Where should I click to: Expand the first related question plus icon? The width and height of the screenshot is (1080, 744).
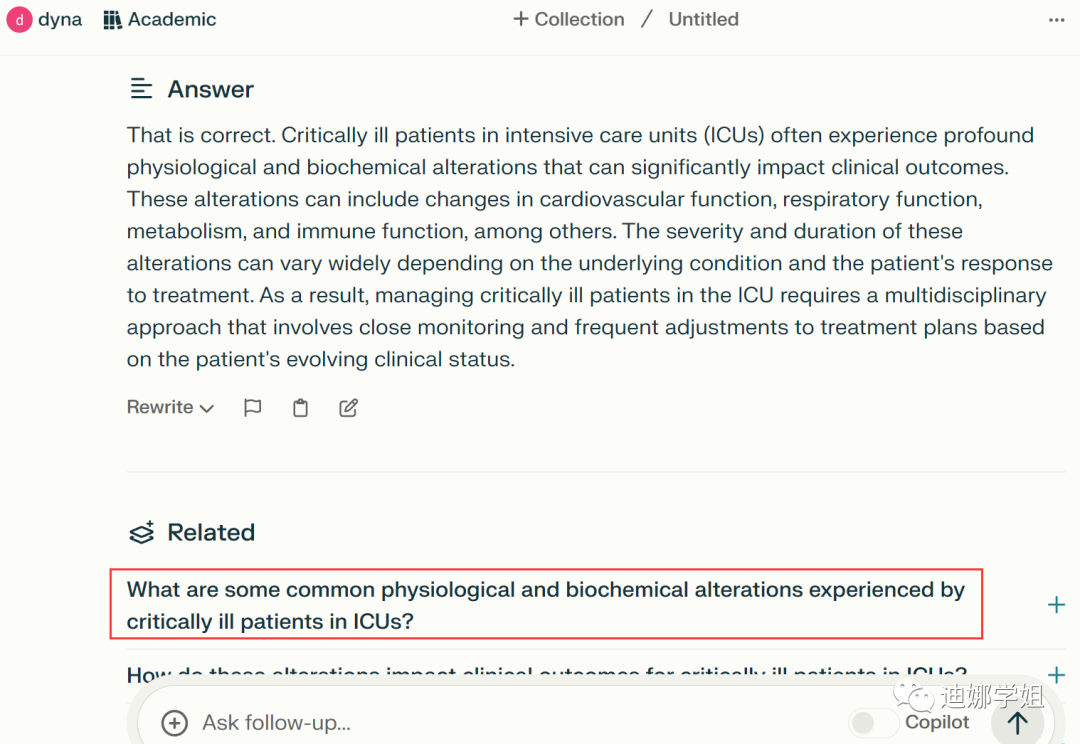click(x=1056, y=605)
